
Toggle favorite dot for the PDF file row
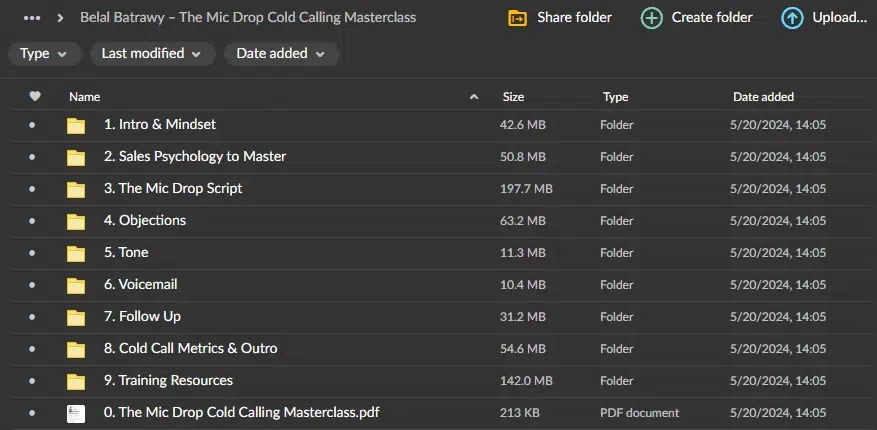point(32,413)
